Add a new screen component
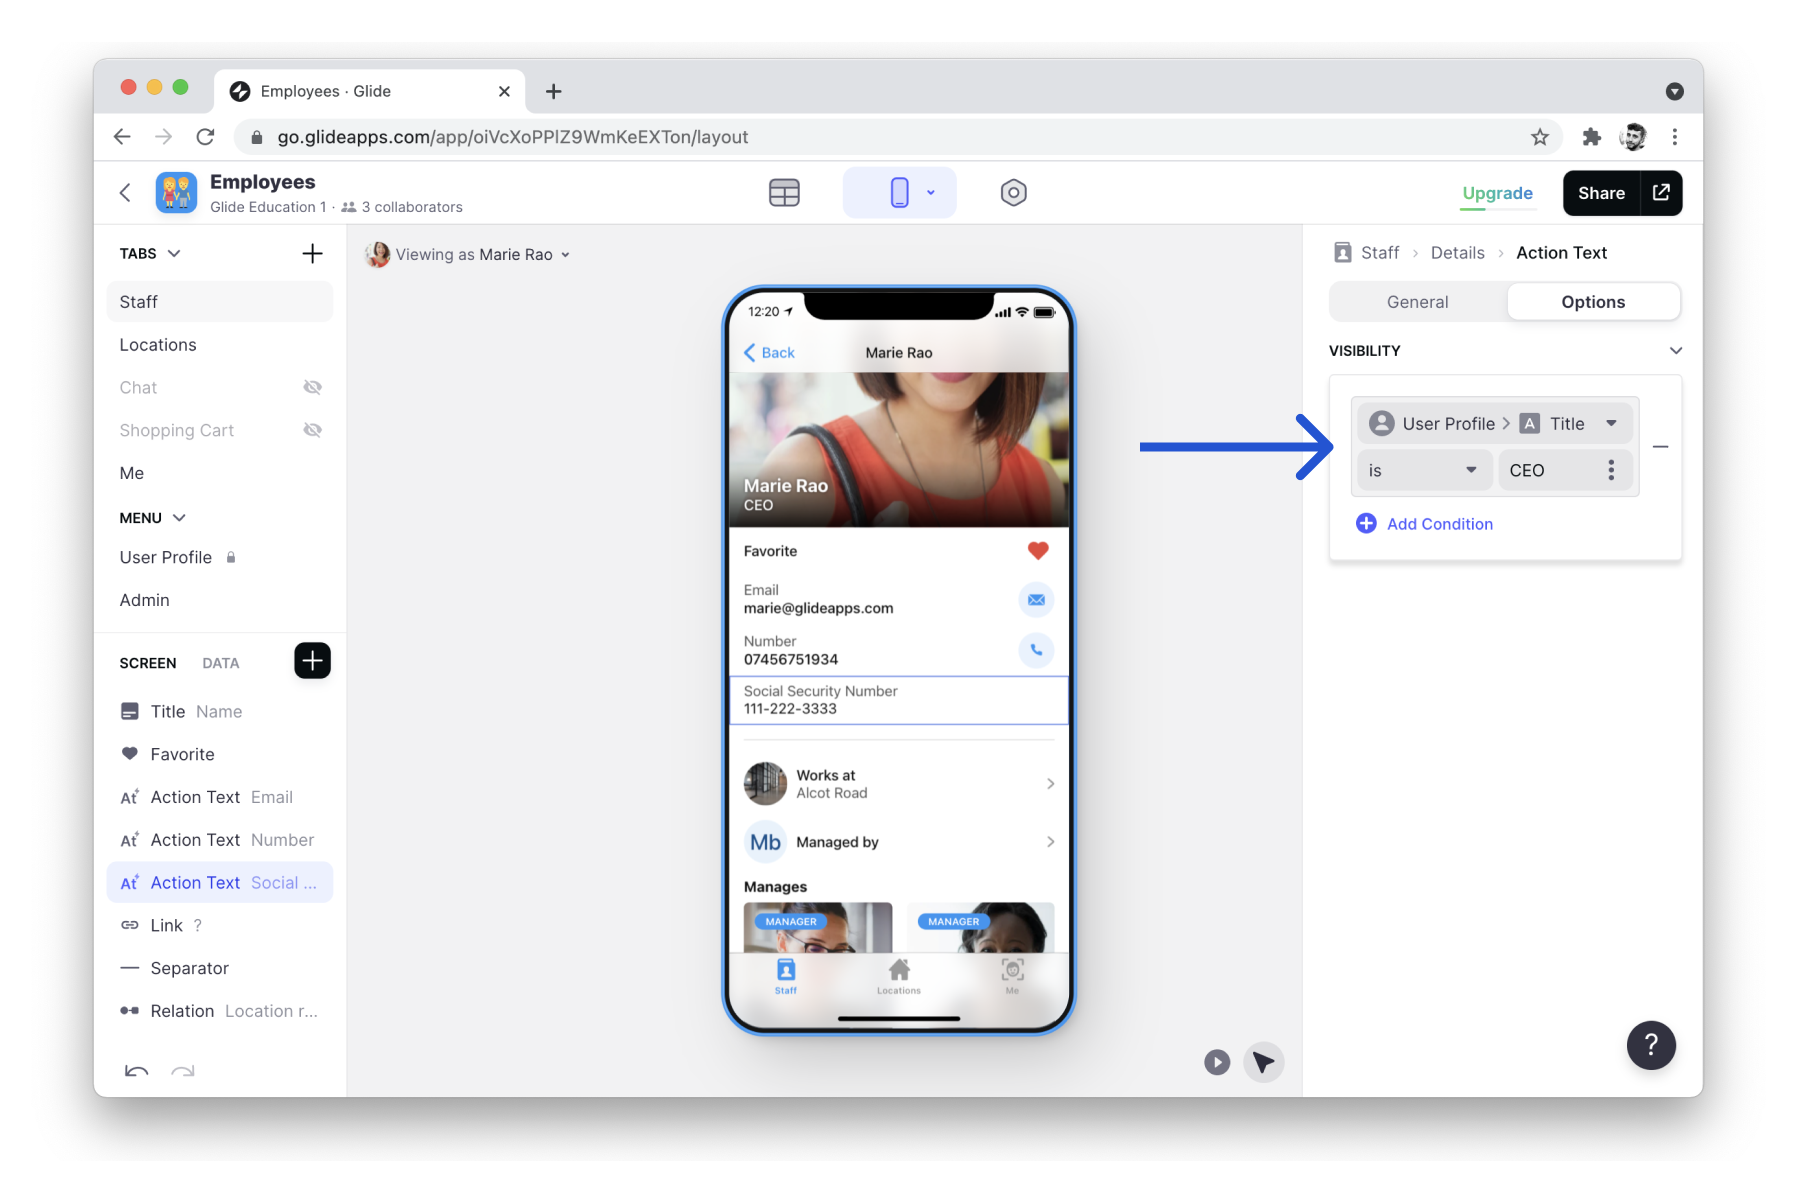Screen dimensions: 1800x1200 (x=312, y=661)
